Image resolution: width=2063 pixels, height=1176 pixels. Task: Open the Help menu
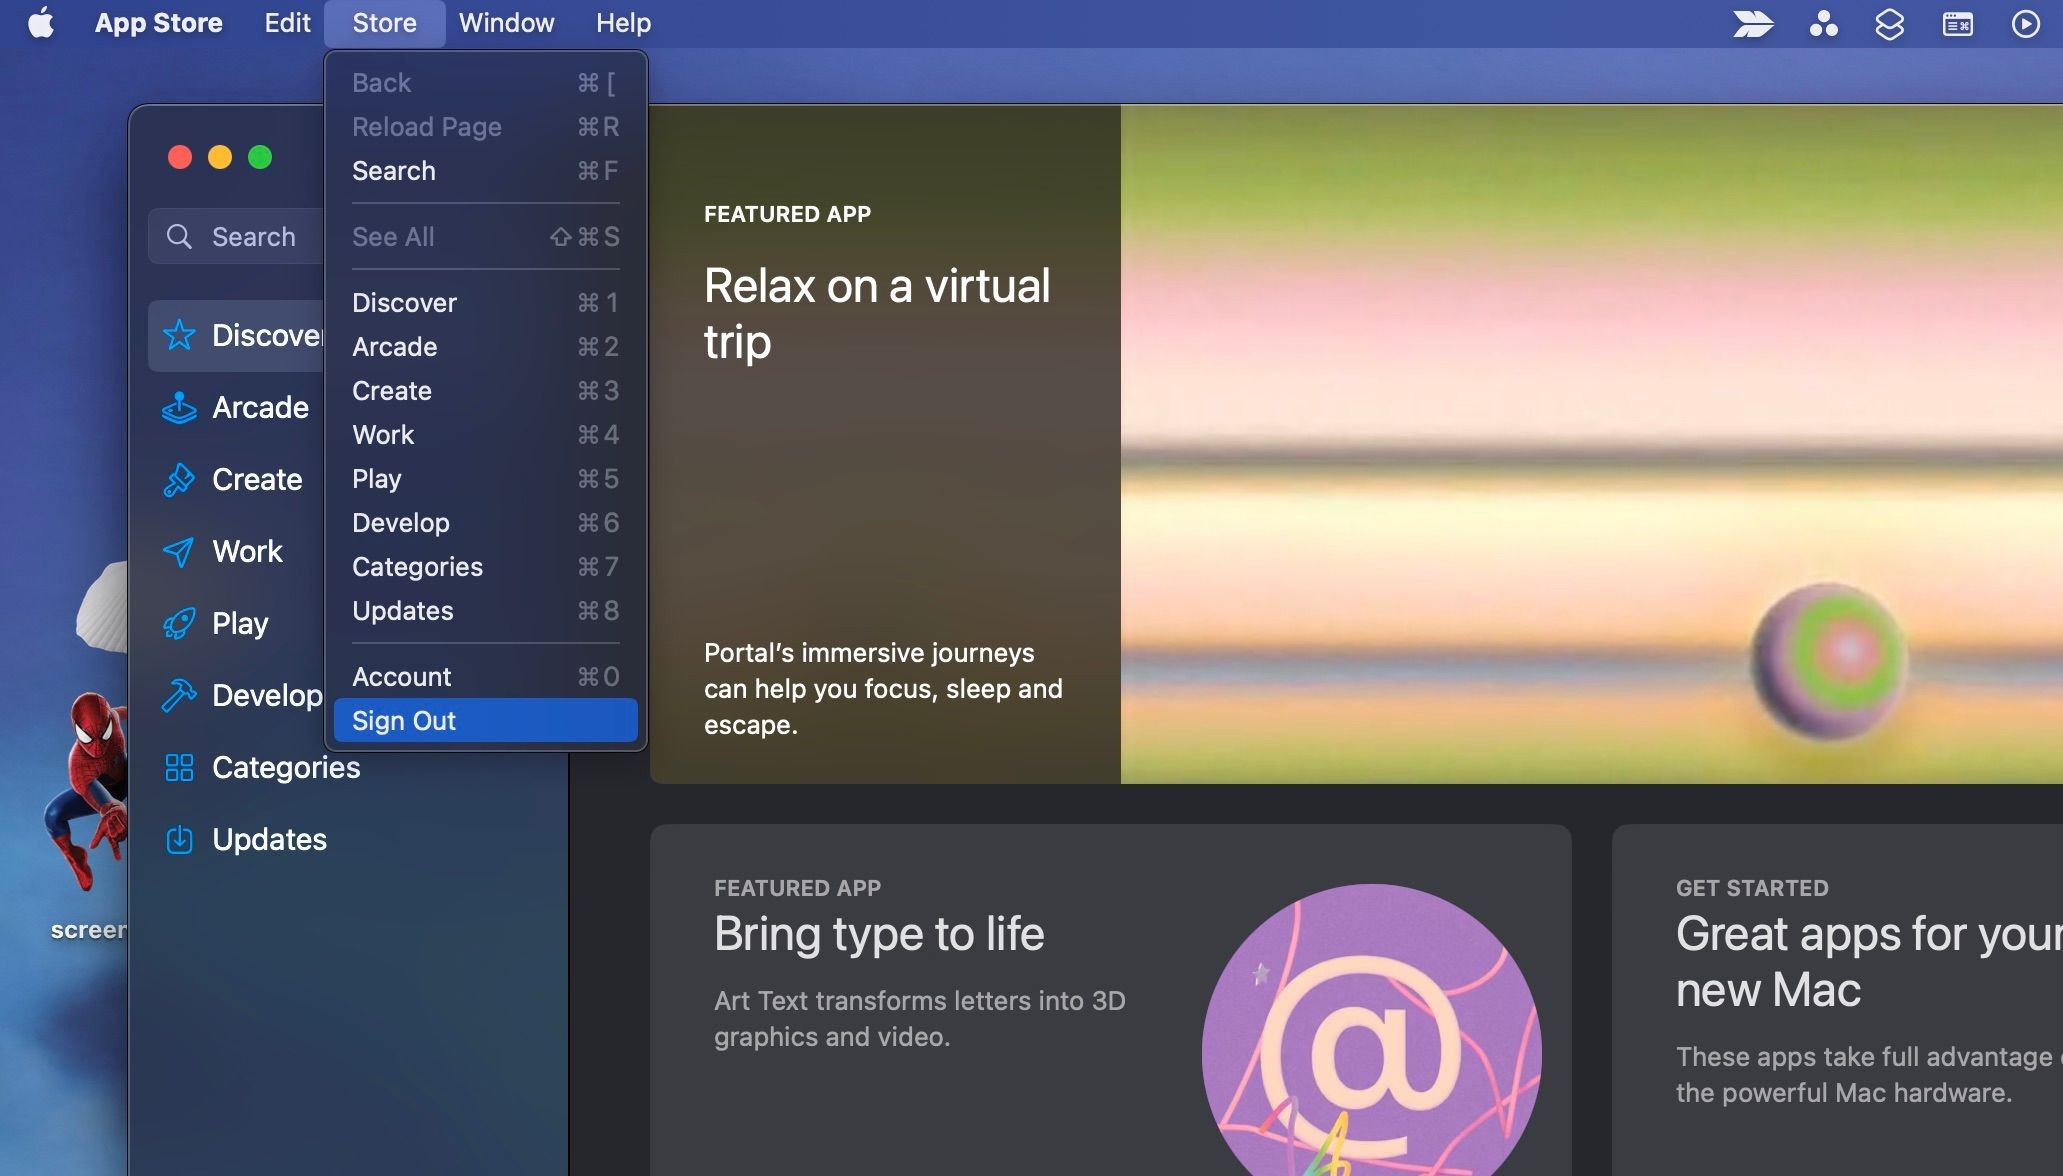[x=623, y=23]
